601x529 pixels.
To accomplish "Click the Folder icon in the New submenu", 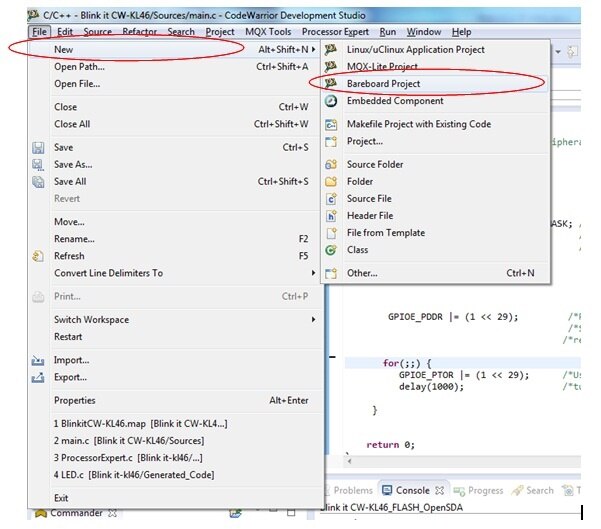I will click(330, 181).
